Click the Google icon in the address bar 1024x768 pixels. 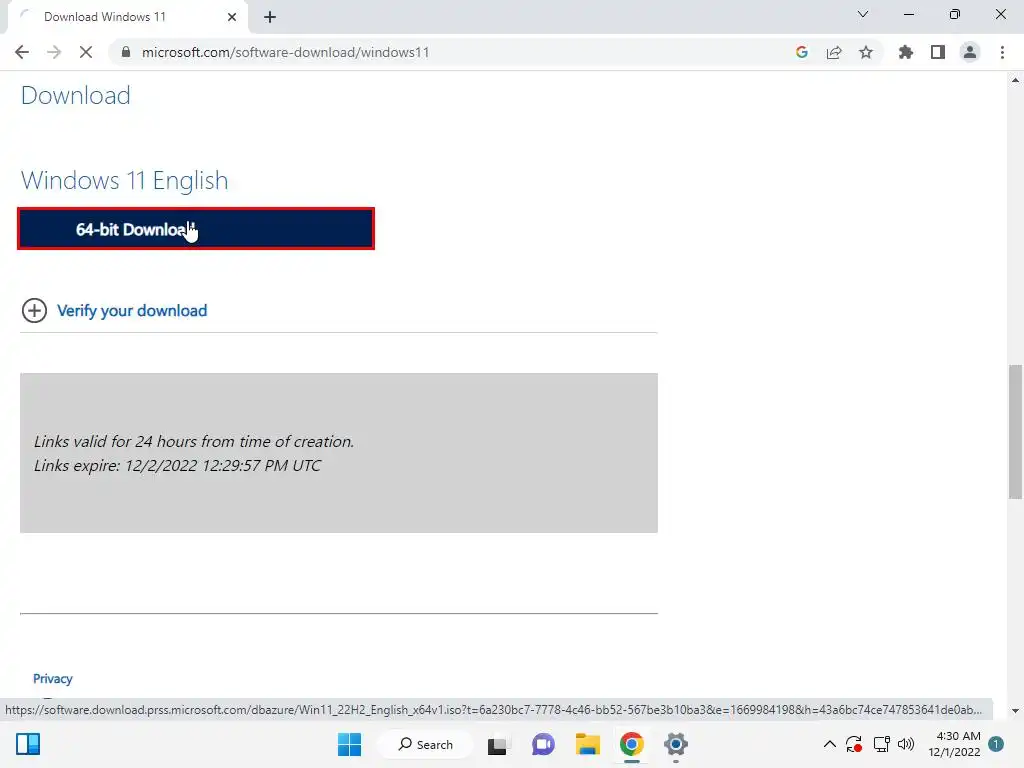tap(801, 52)
